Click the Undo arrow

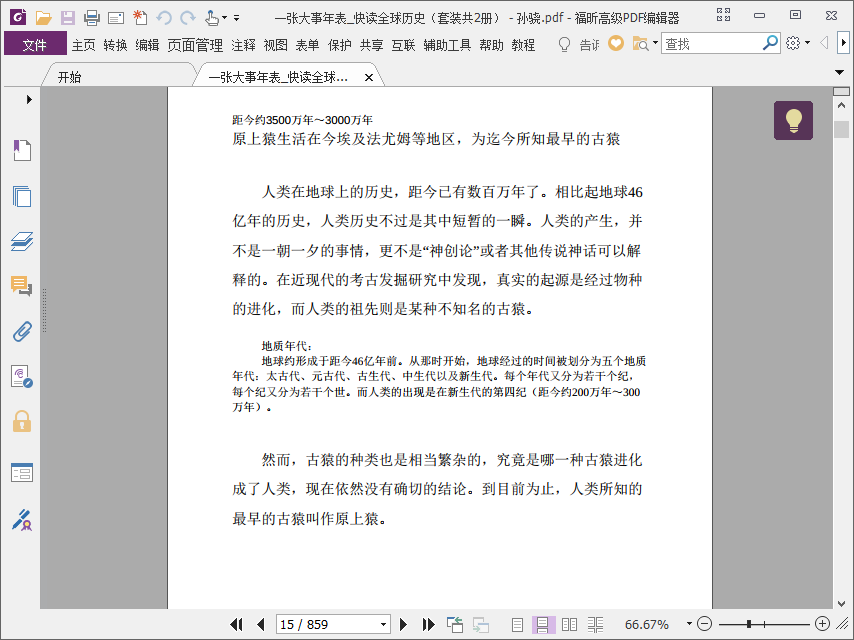[164, 18]
